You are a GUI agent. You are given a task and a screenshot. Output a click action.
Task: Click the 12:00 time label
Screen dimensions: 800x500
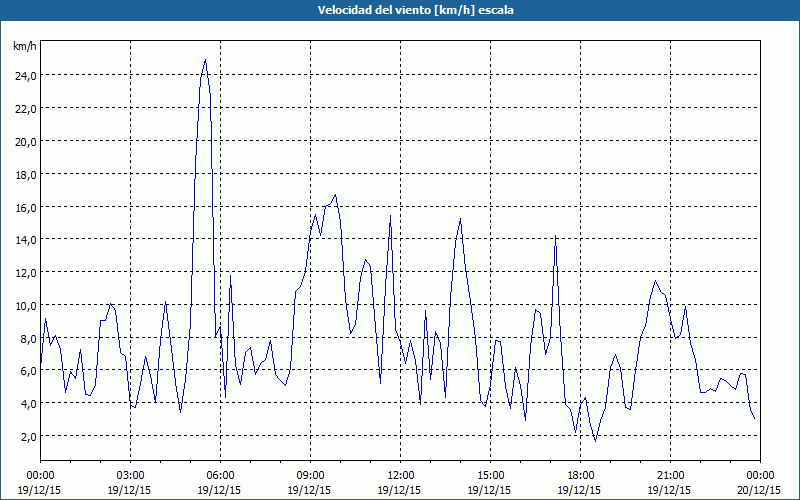(400, 476)
